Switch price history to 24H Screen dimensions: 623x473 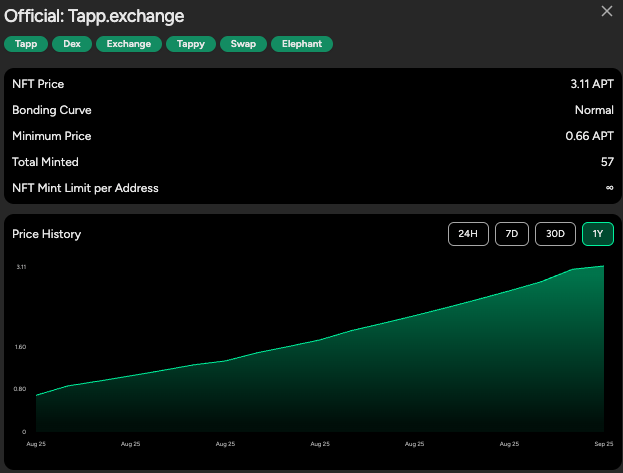pos(468,234)
